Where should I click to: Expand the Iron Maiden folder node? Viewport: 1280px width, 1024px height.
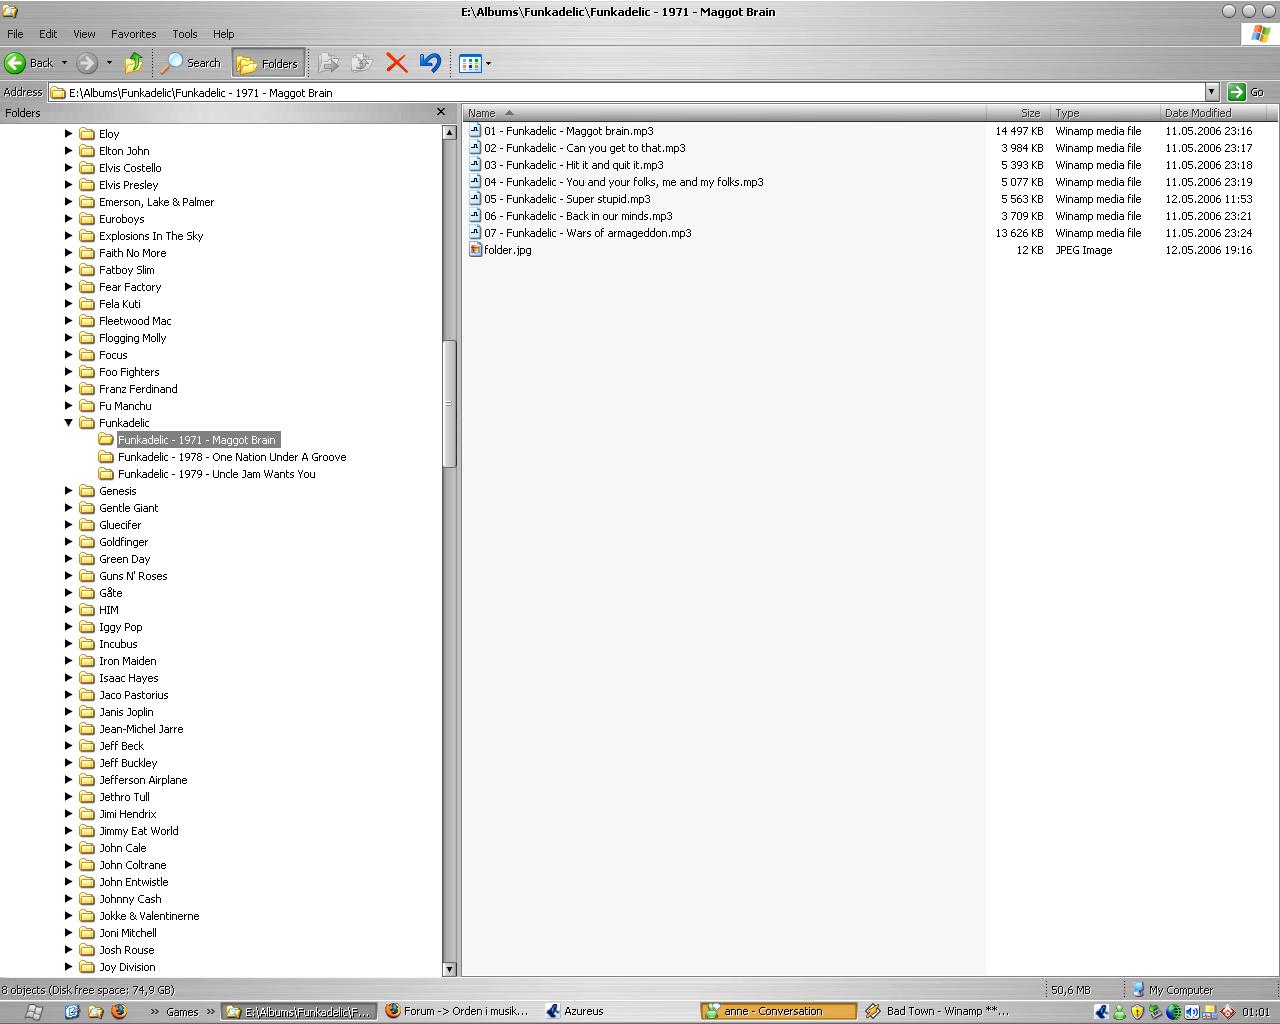(69, 661)
